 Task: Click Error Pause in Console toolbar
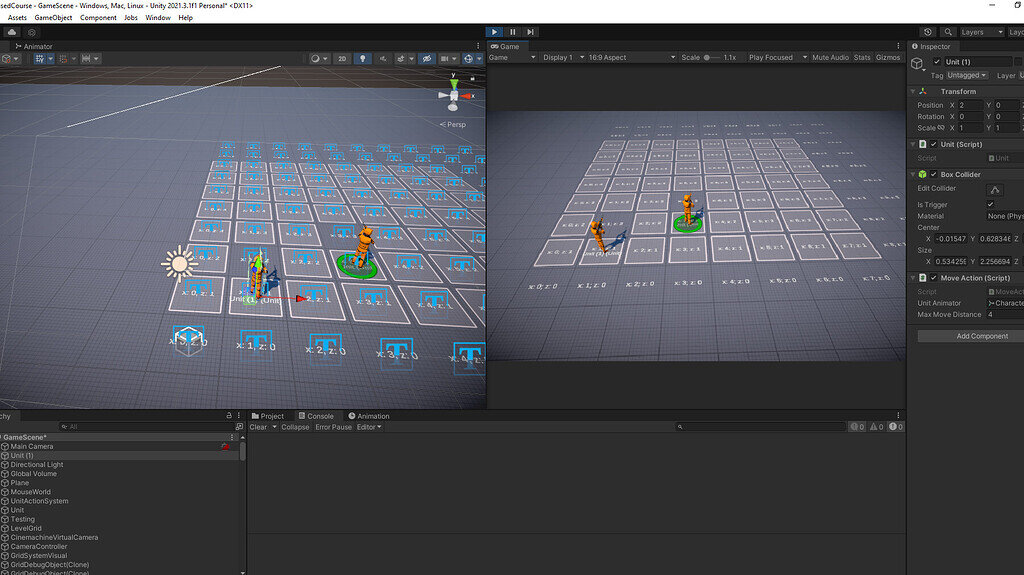point(333,427)
